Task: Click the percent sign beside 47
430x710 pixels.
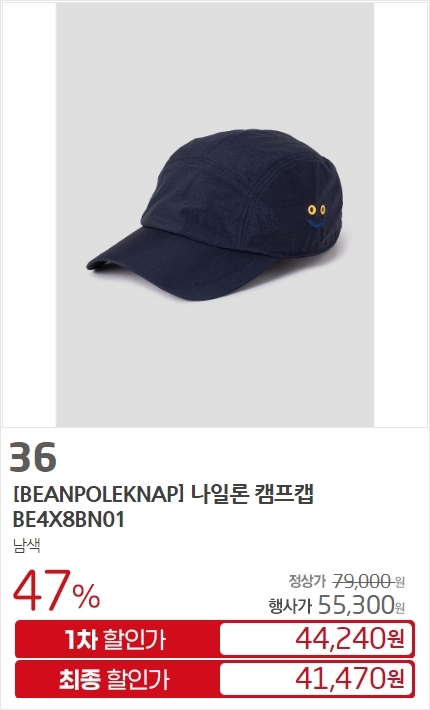Action: 88,596
